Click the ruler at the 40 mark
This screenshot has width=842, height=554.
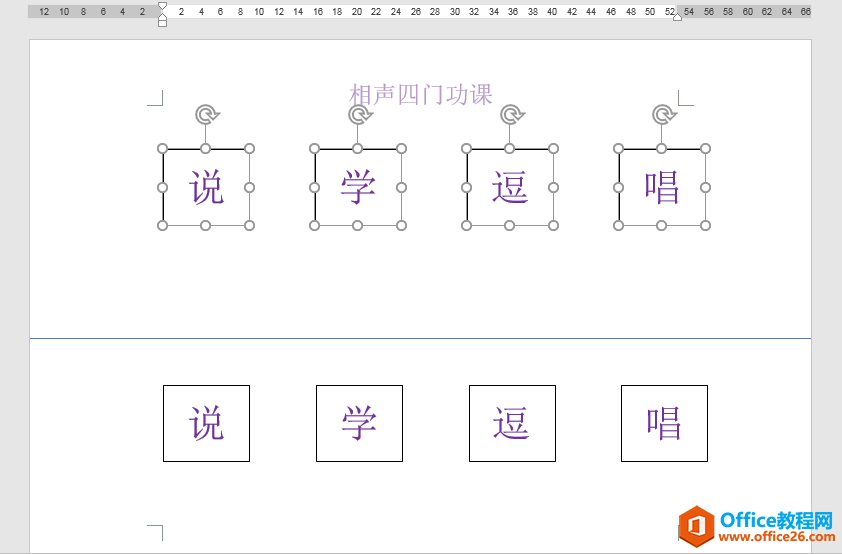click(x=552, y=11)
